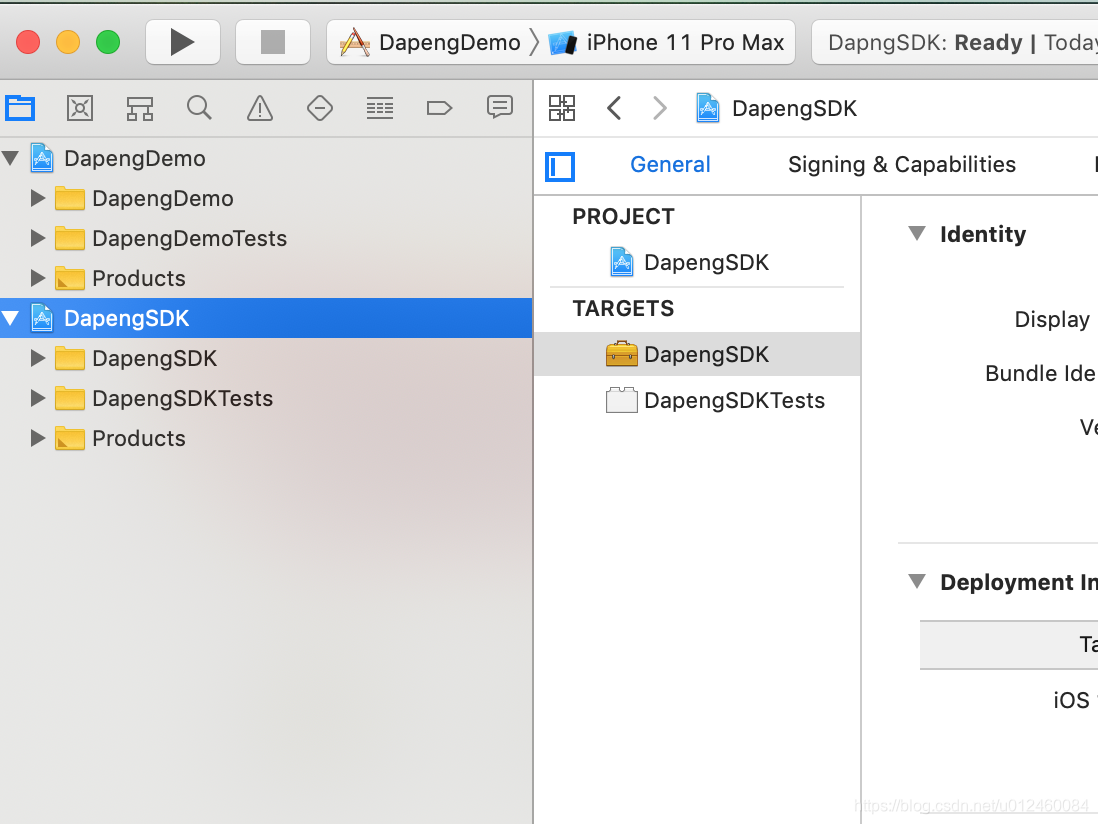Click the DapengSDK toolbox target icon
This screenshot has height=824, width=1098.
point(622,354)
